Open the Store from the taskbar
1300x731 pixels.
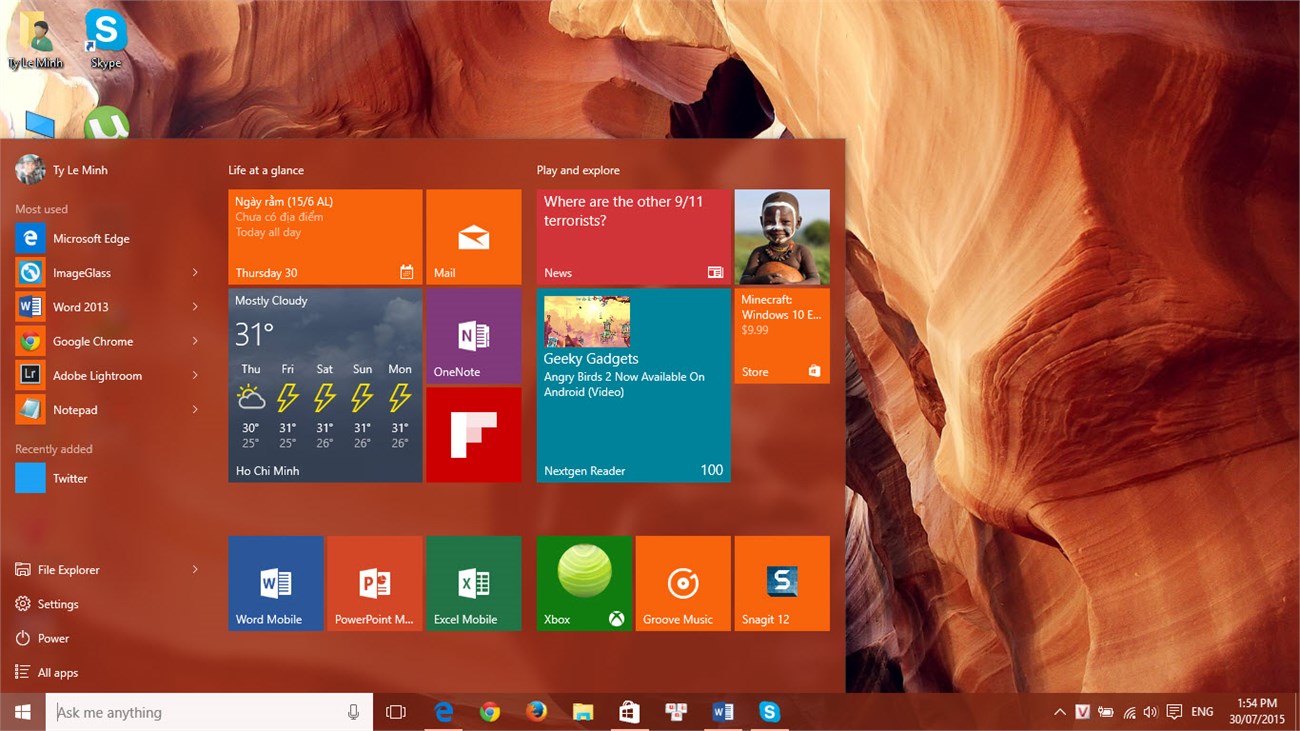(x=629, y=712)
